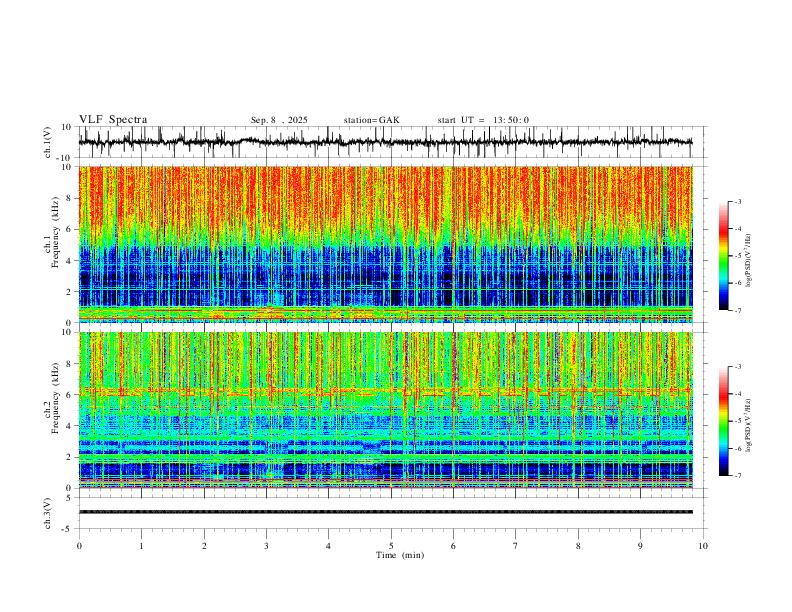The width and height of the screenshot is (792, 612).
Task: Click the "8" tick on the time axis
Action: tap(578, 546)
